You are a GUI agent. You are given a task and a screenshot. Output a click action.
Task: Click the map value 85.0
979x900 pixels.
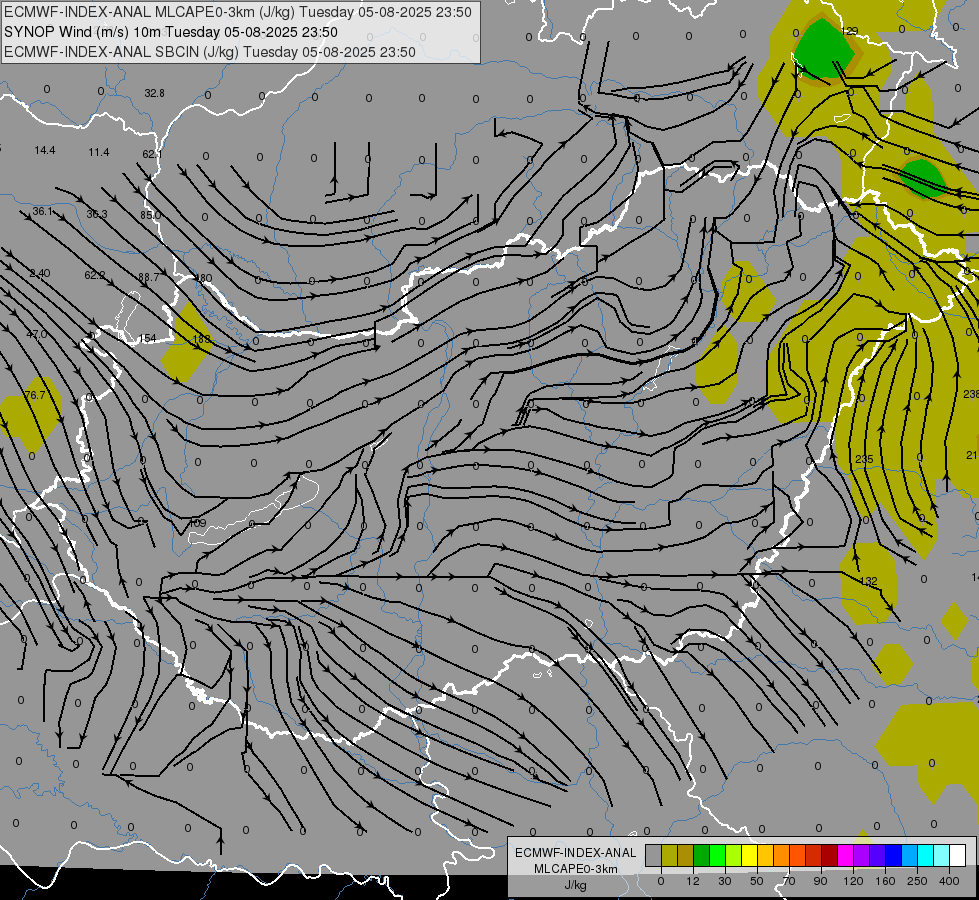[x=150, y=215]
